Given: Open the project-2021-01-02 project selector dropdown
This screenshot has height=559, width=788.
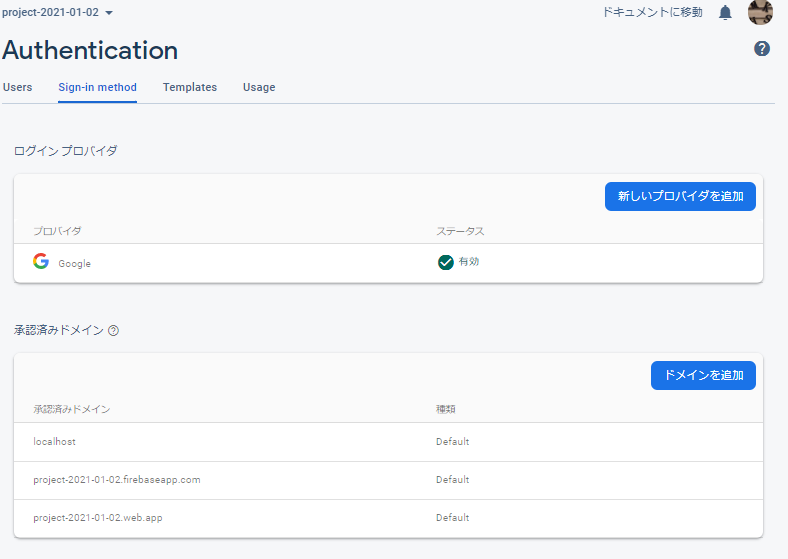Looking at the screenshot, I should (57, 13).
